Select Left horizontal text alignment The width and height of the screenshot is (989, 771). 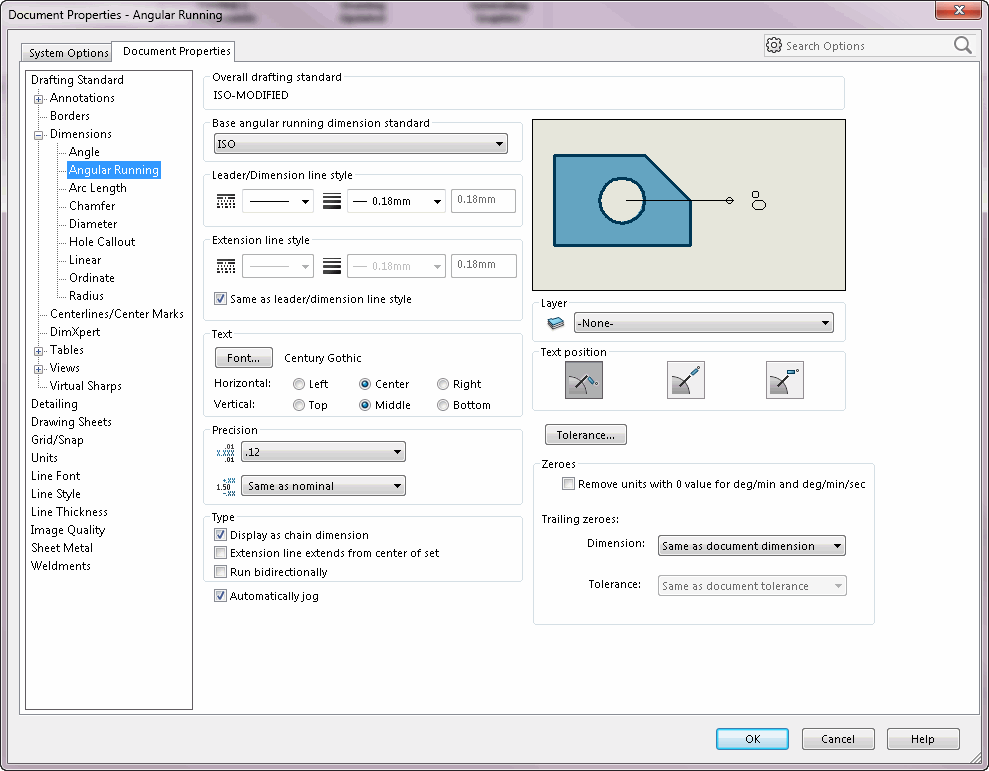[299, 384]
